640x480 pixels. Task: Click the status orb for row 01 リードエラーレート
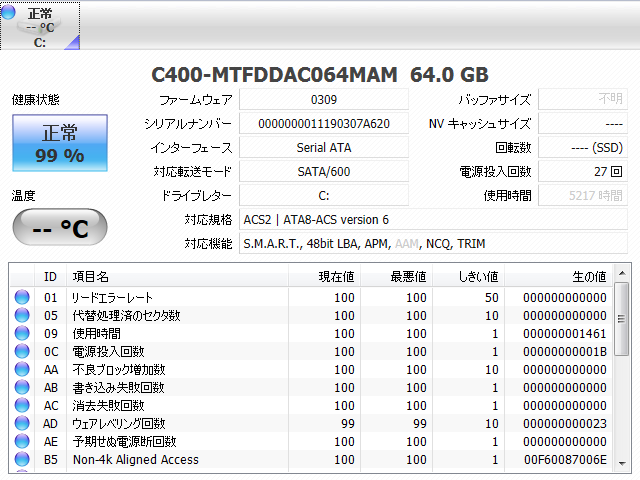pyautogui.click(x=22, y=297)
